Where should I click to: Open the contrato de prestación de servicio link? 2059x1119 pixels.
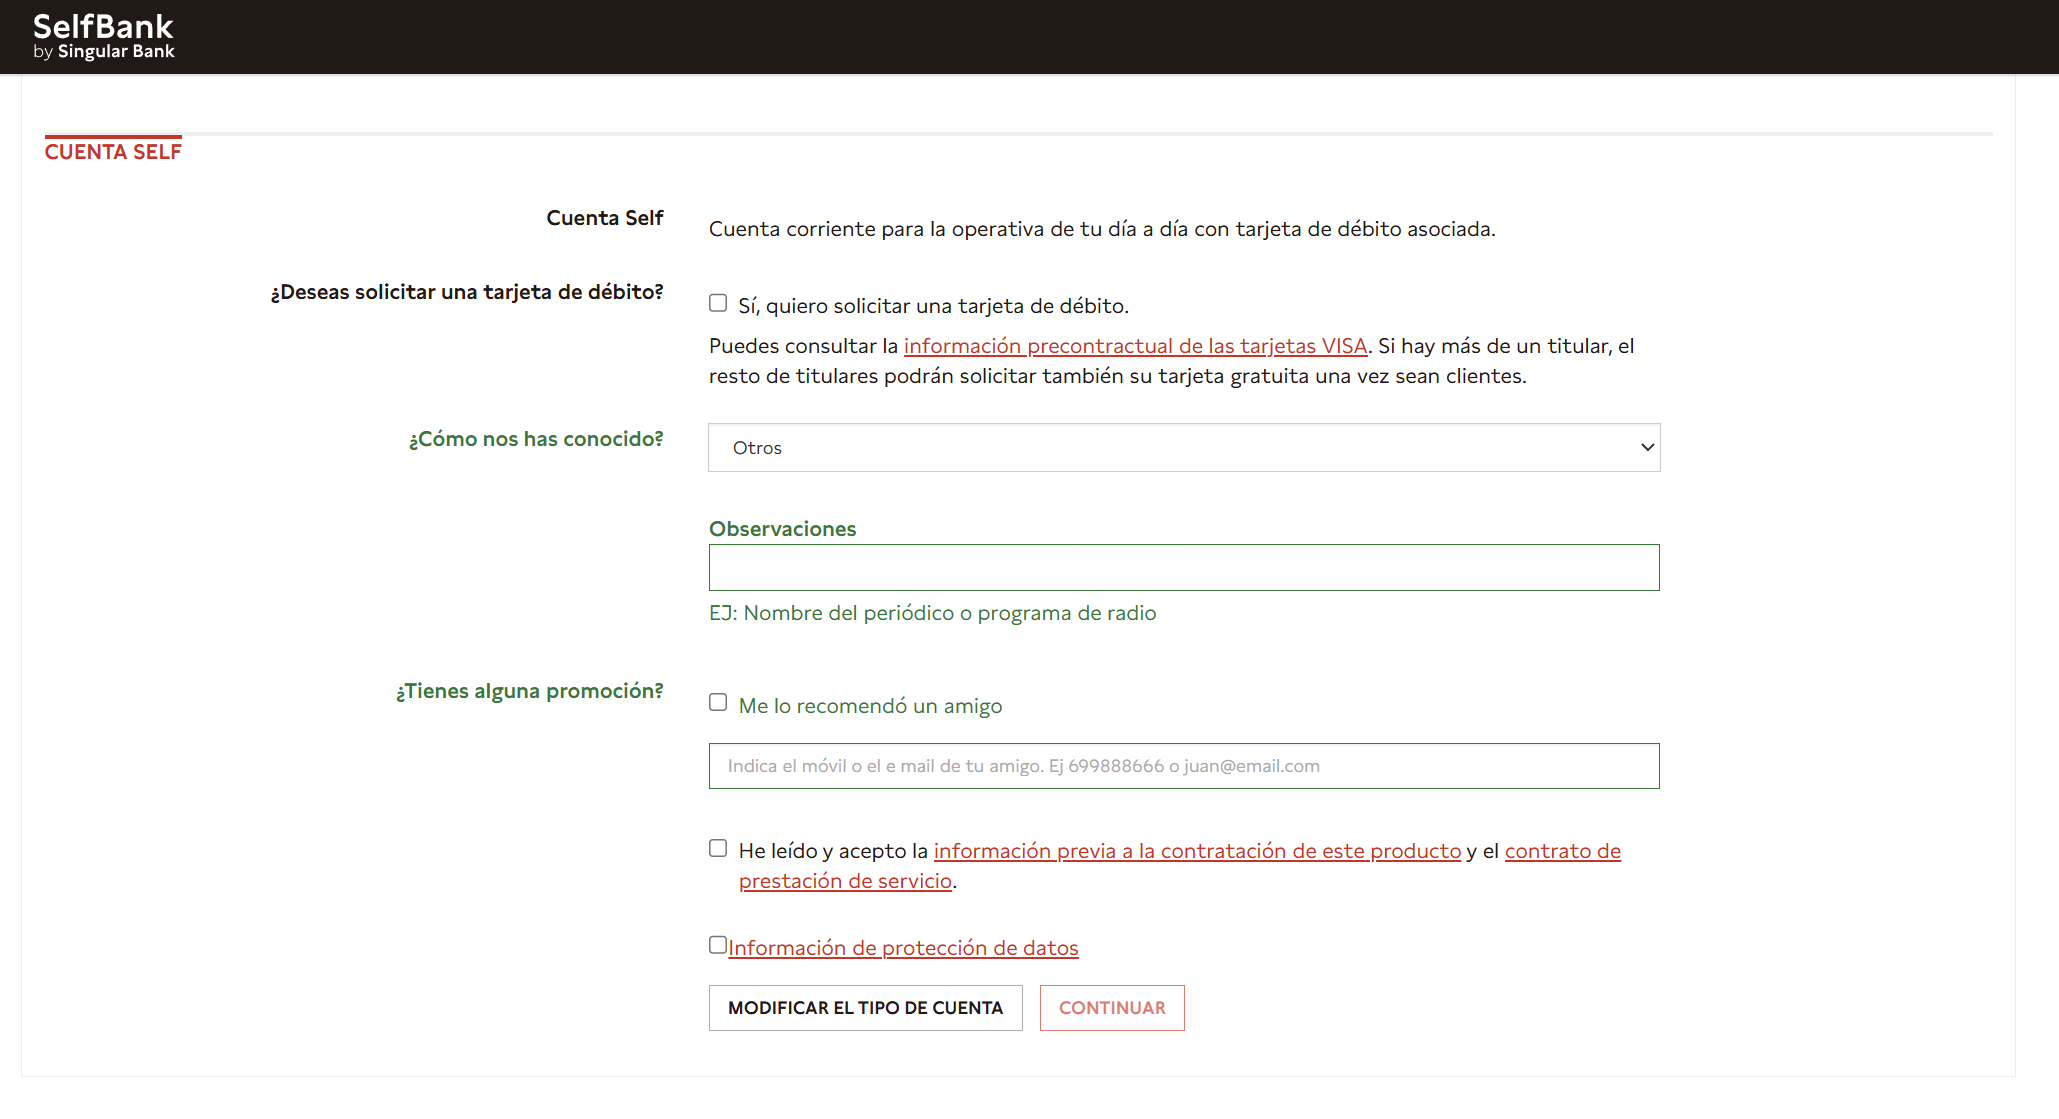click(845, 881)
